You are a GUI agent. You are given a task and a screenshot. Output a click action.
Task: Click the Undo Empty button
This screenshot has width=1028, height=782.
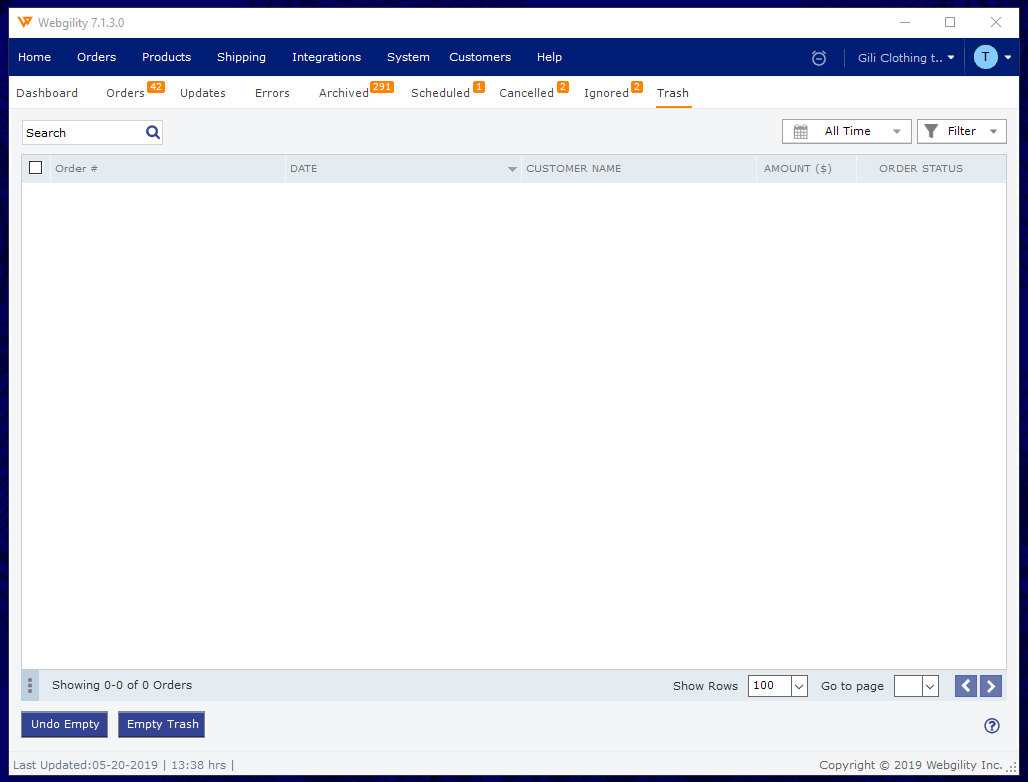(65, 724)
